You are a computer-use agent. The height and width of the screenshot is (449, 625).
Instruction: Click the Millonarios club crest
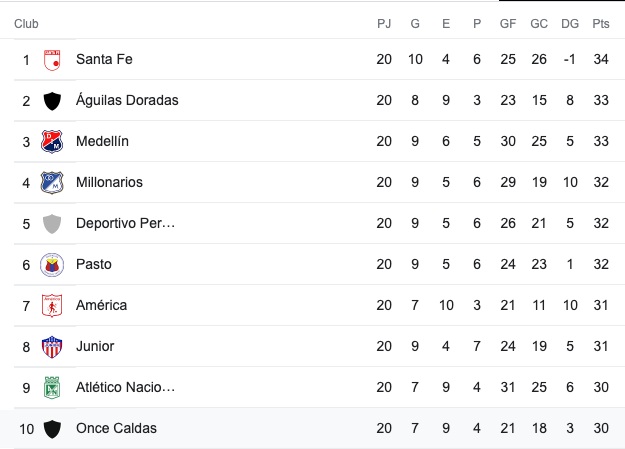(x=52, y=183)
